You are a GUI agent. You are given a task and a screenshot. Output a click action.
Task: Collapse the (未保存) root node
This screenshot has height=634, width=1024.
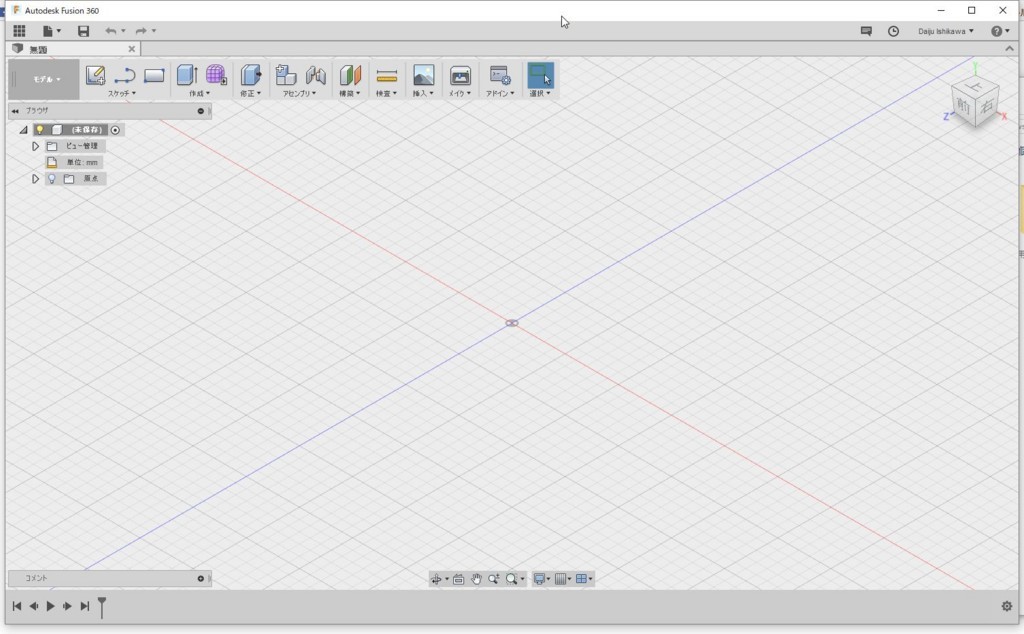click(24, 130)
